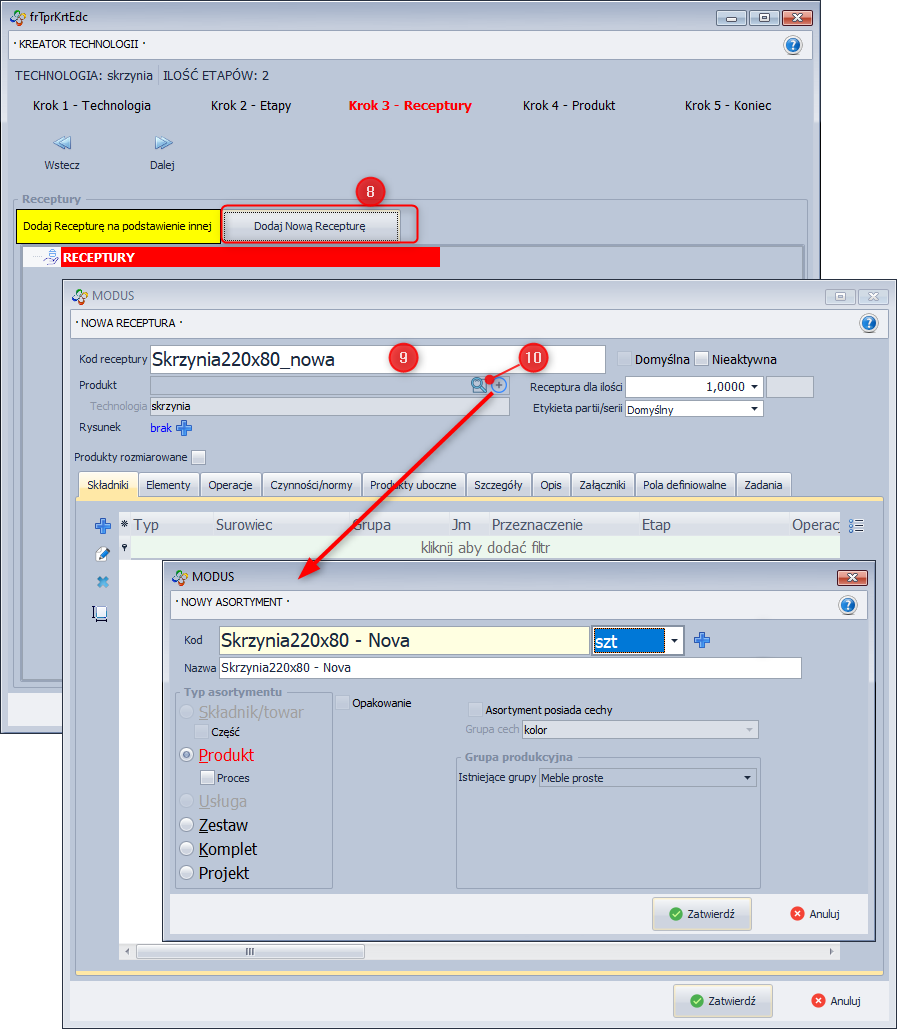
Task: Switch to the Operacje tab
Action: tap(230, 485)
